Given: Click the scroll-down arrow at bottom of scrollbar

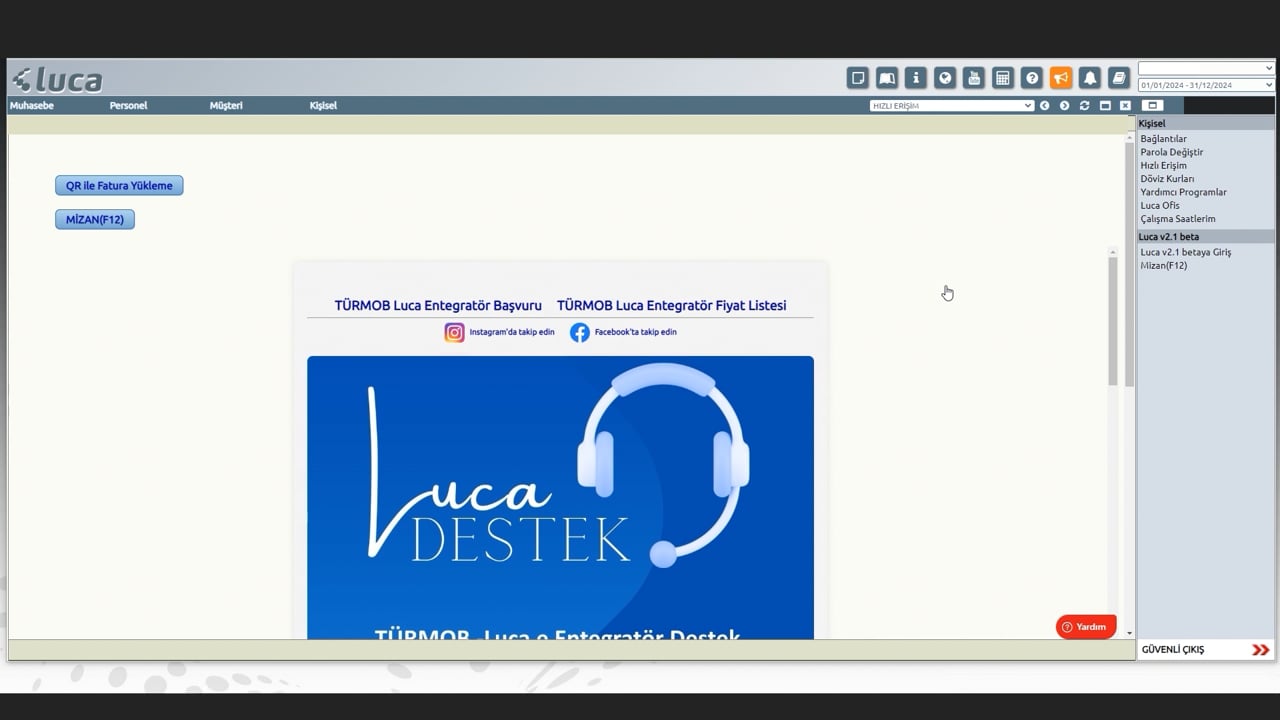Looking at the screenshot, I should [1130, 633].
